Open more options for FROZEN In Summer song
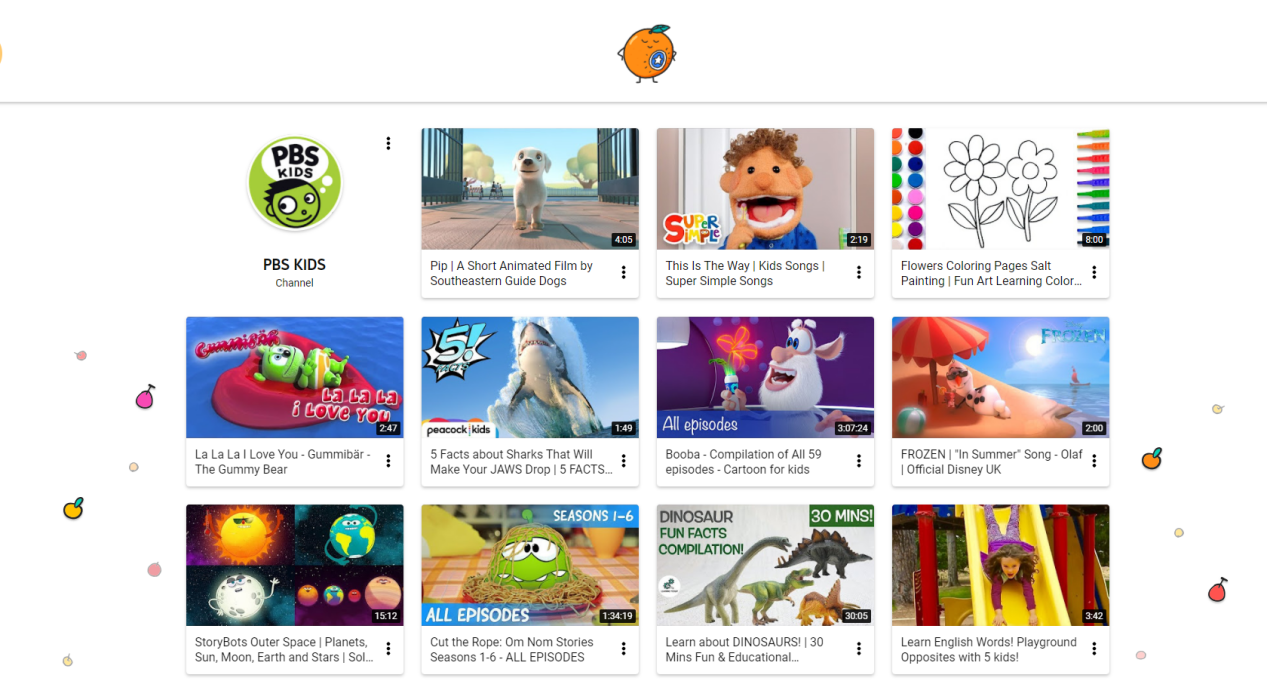Screen dimensions: 1267x681 pos(1094,461)
